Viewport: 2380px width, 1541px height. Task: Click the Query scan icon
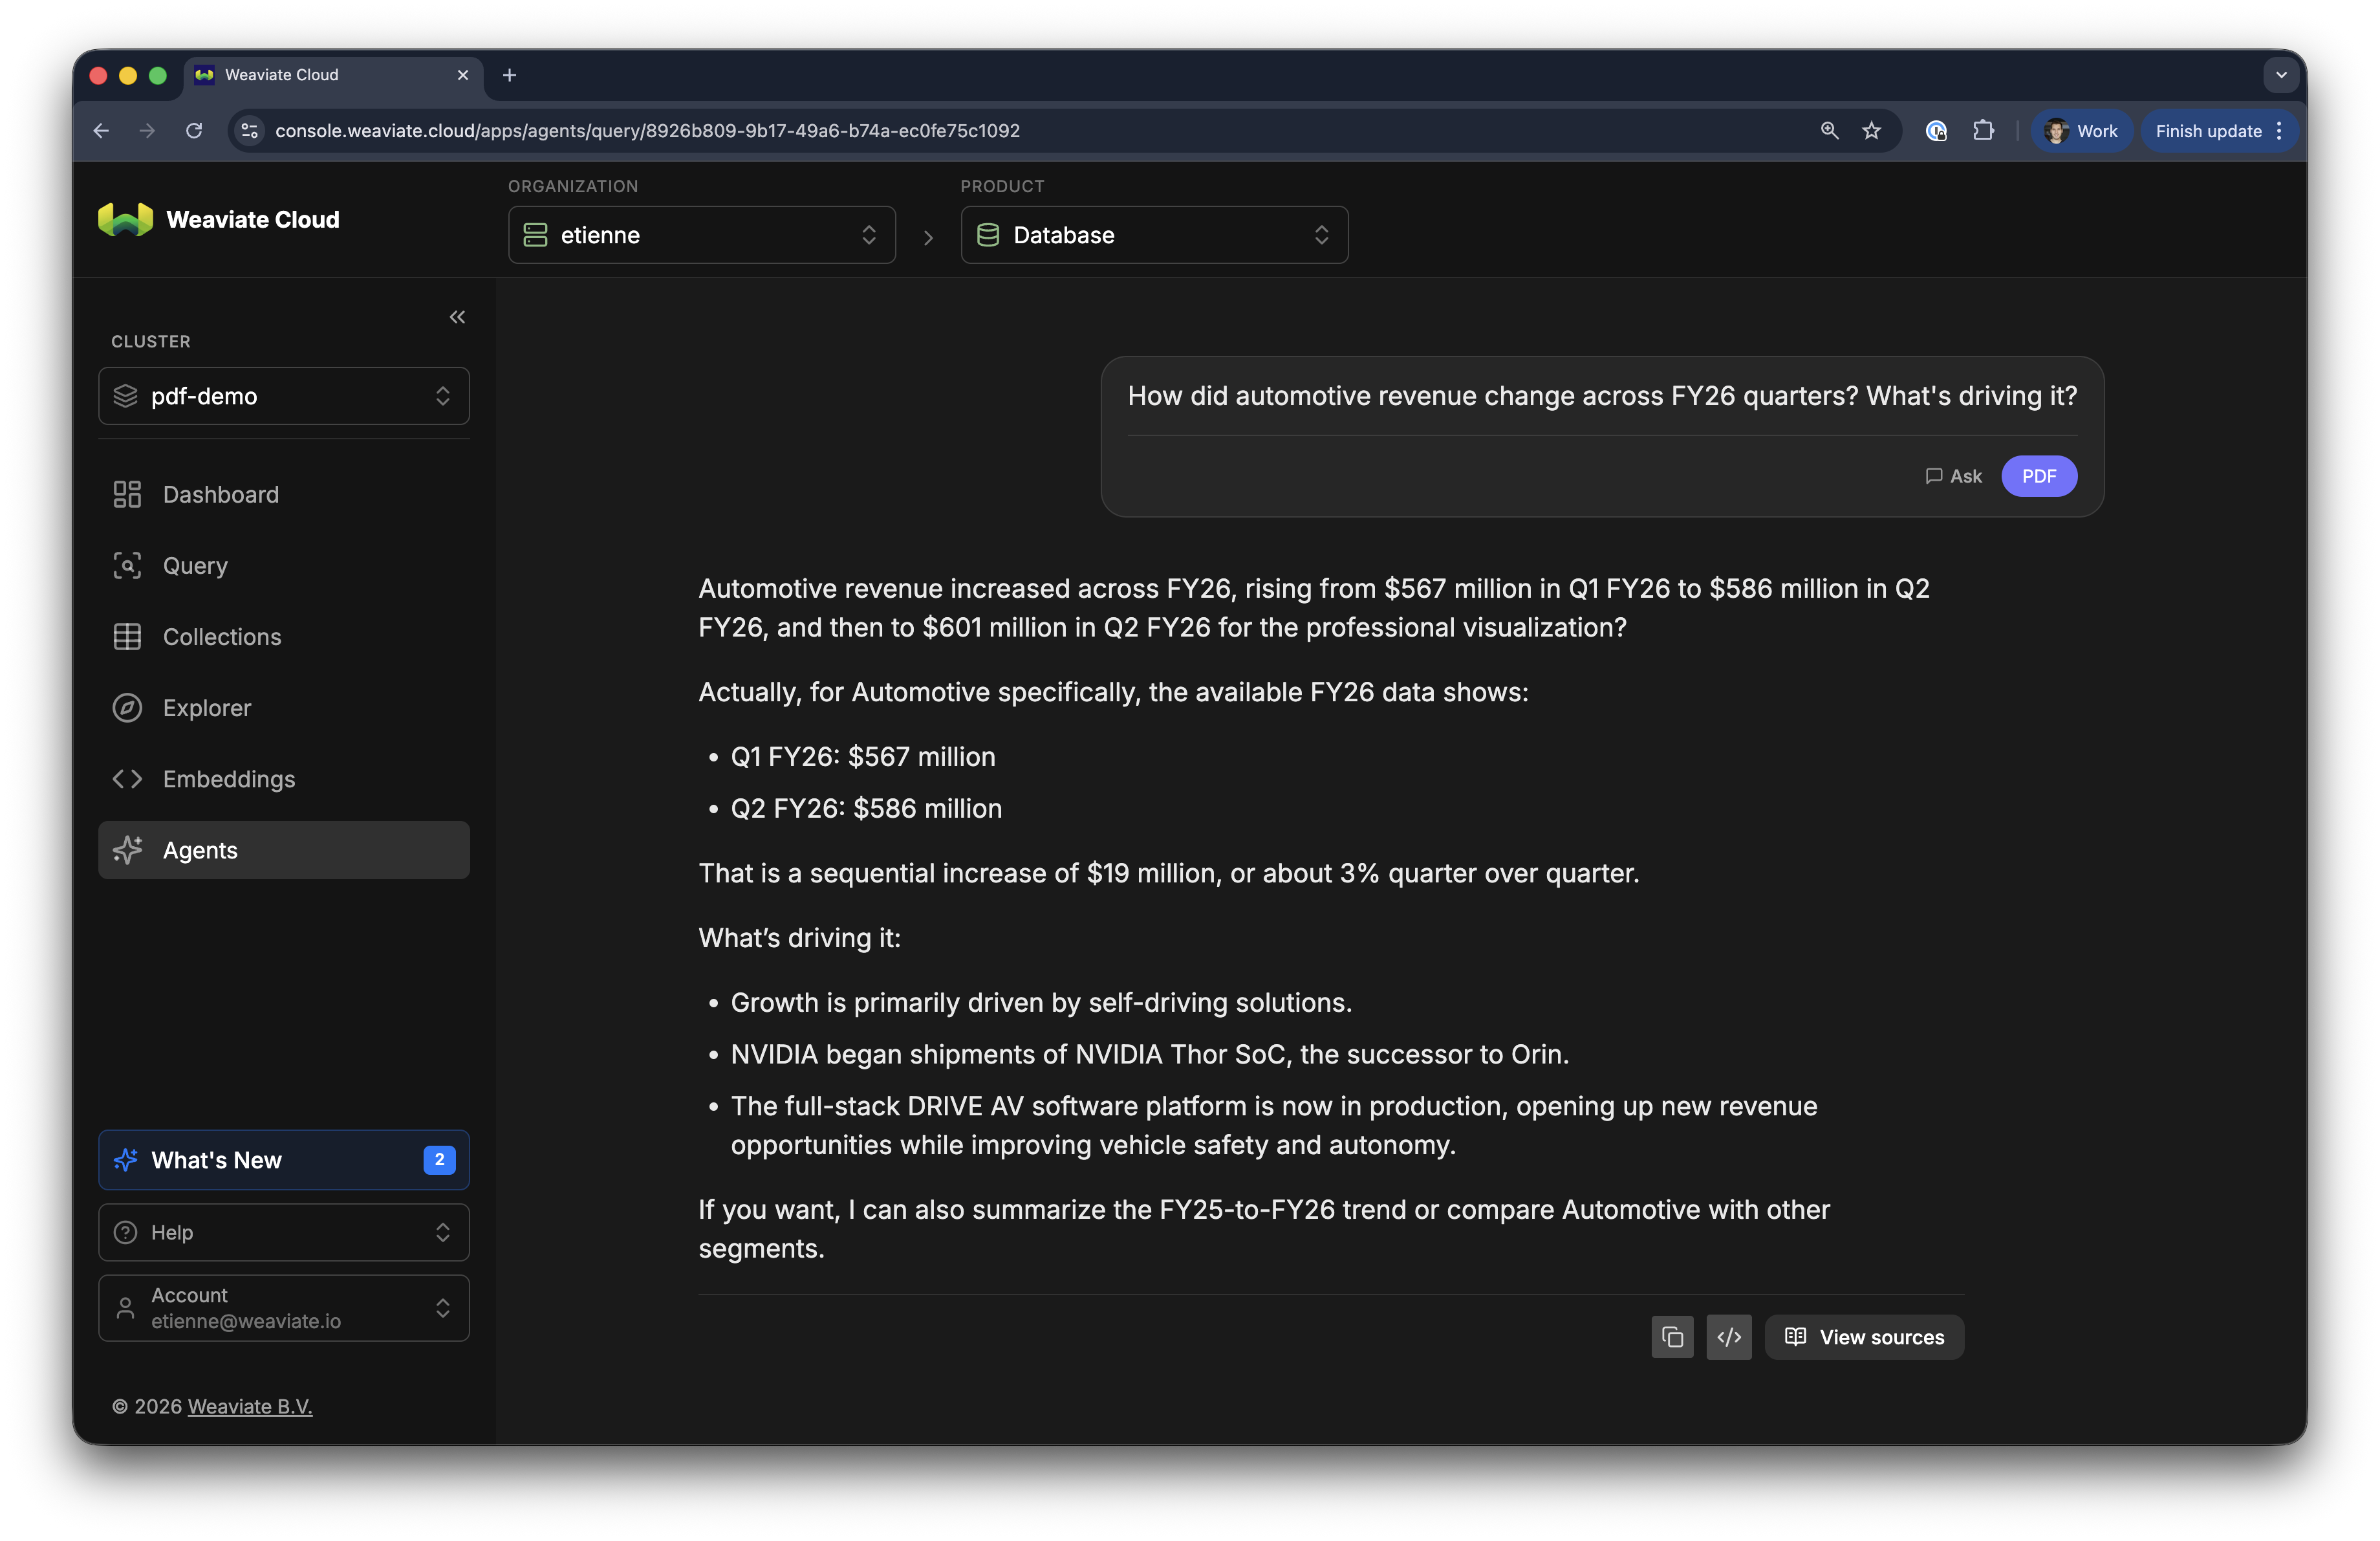tap(127, 565)
